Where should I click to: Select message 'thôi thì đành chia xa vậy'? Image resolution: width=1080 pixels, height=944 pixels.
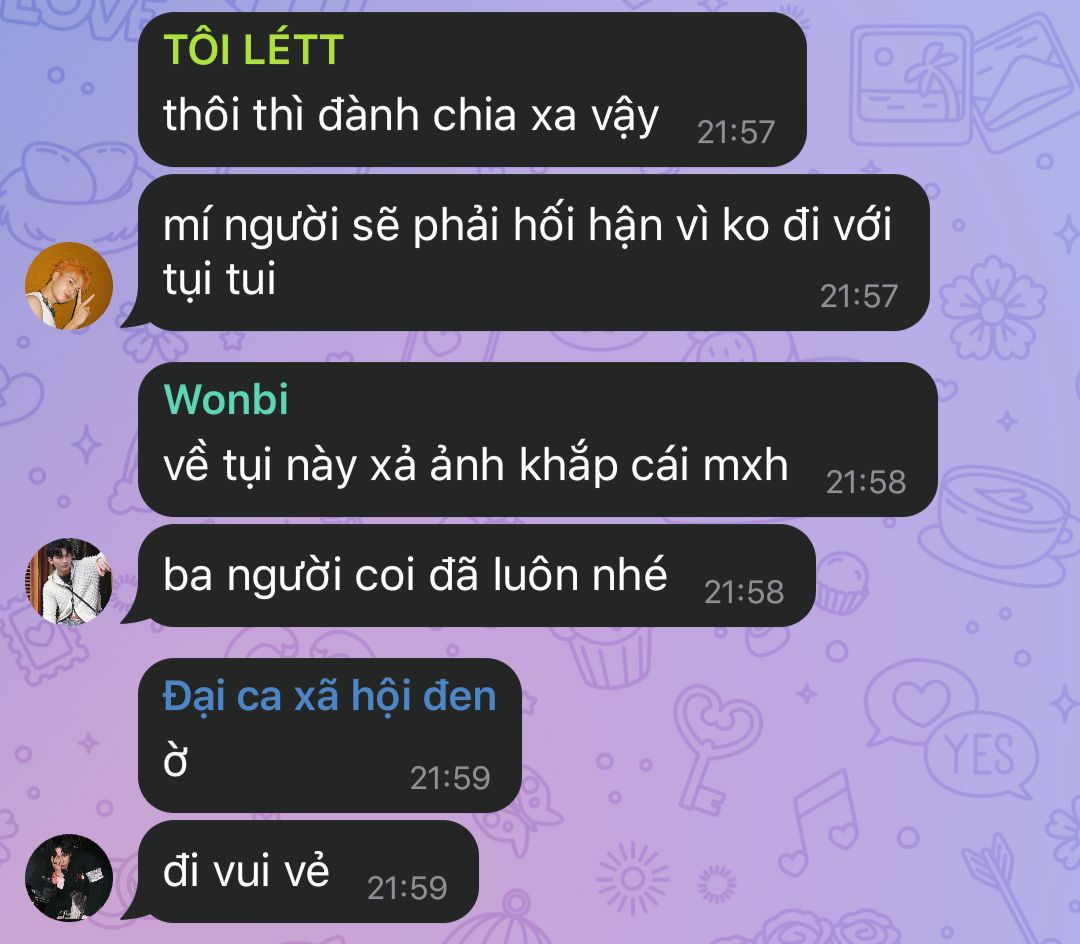472,89
